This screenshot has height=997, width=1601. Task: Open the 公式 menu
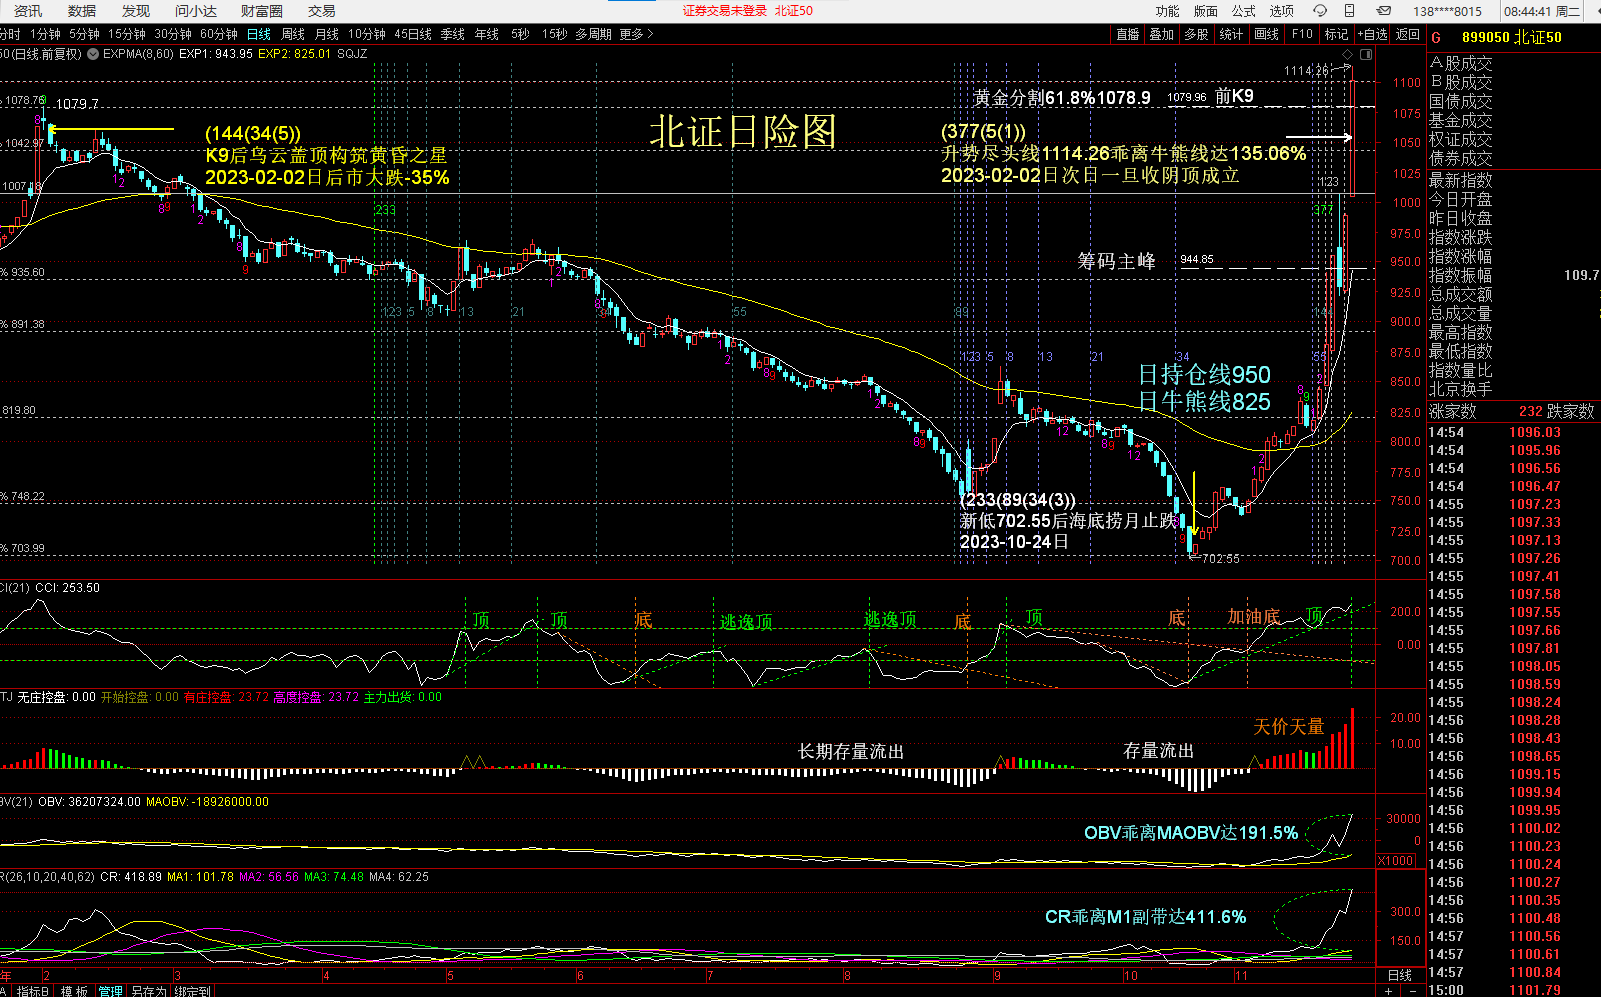click(1244, 11)
